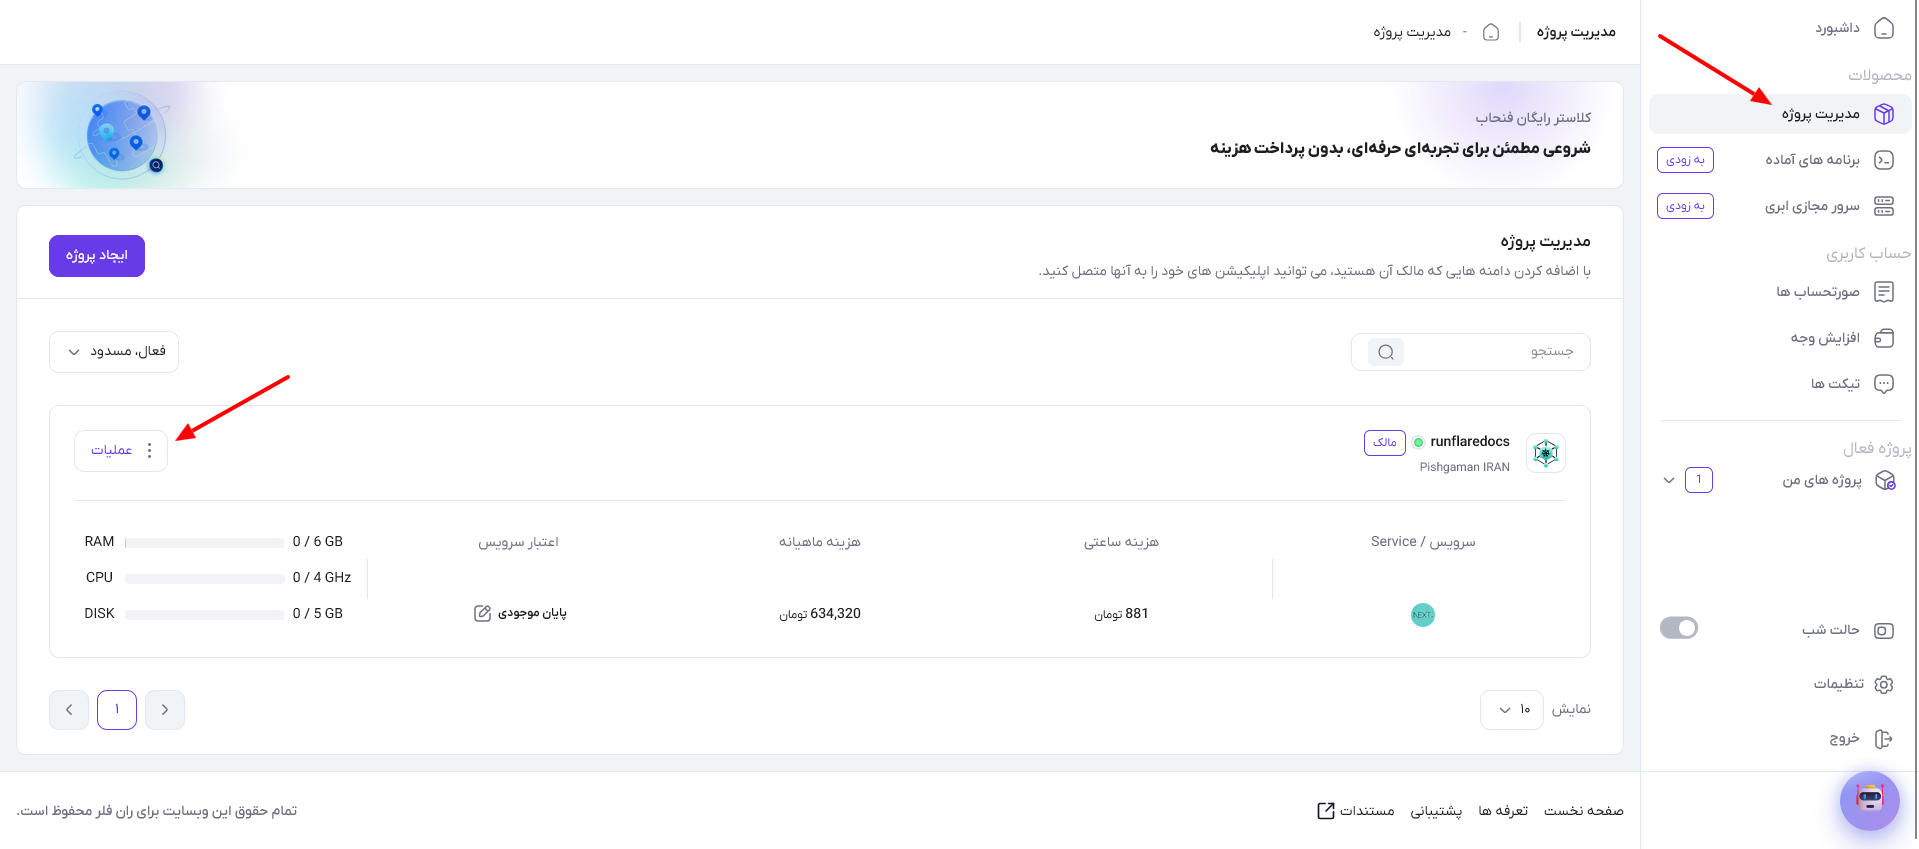Toggle night mode (حالت شب) switch
This screenshot has height=849, width=1919.
[x=1679, y=628]
